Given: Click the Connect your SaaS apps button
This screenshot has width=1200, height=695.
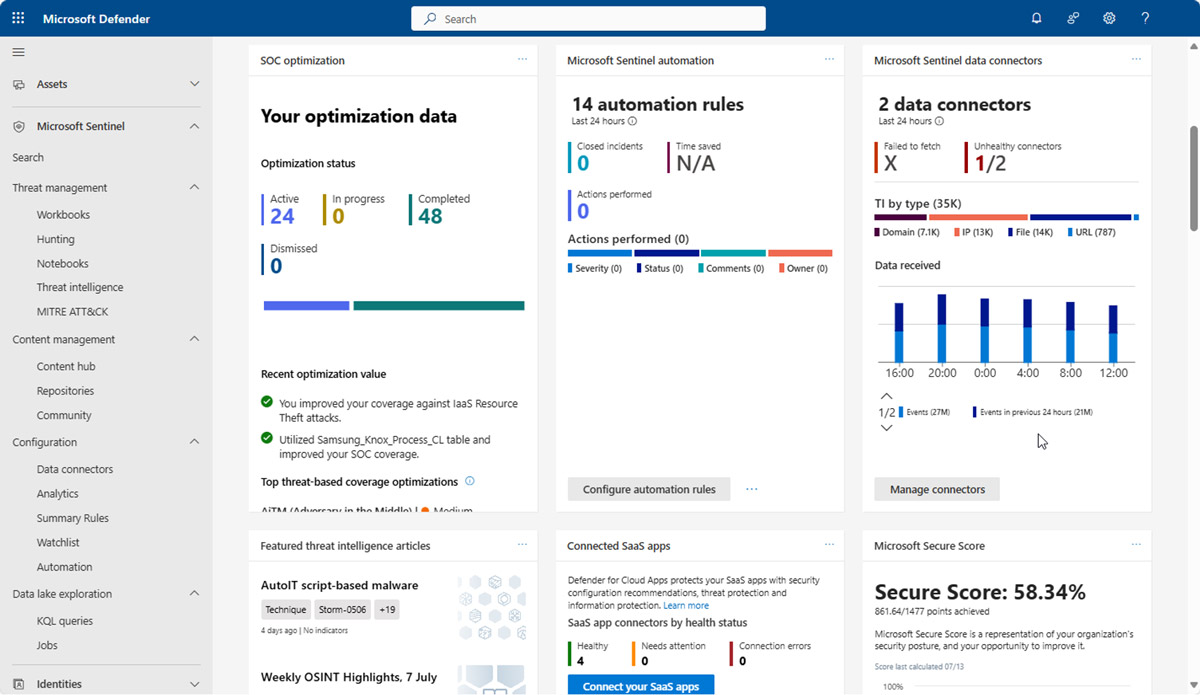Looking at the screenshot, I should [640, 685].
